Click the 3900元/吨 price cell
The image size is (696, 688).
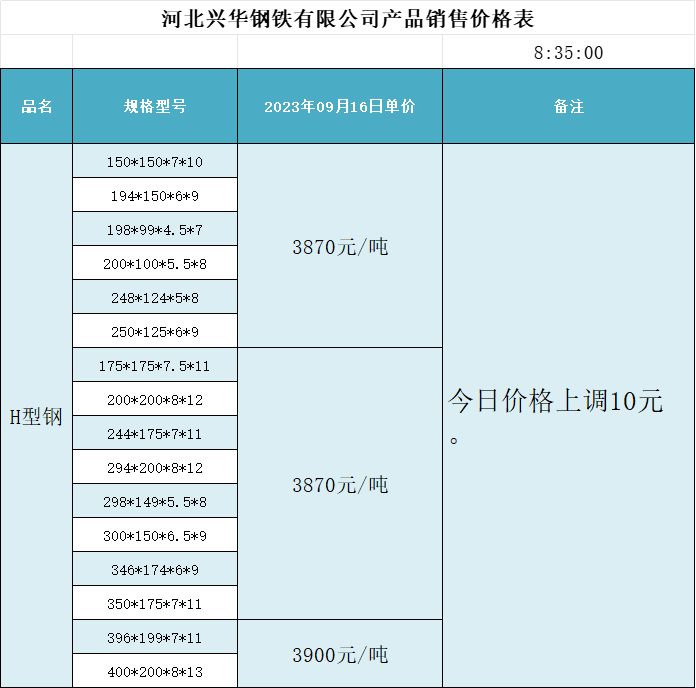(340, 654)
